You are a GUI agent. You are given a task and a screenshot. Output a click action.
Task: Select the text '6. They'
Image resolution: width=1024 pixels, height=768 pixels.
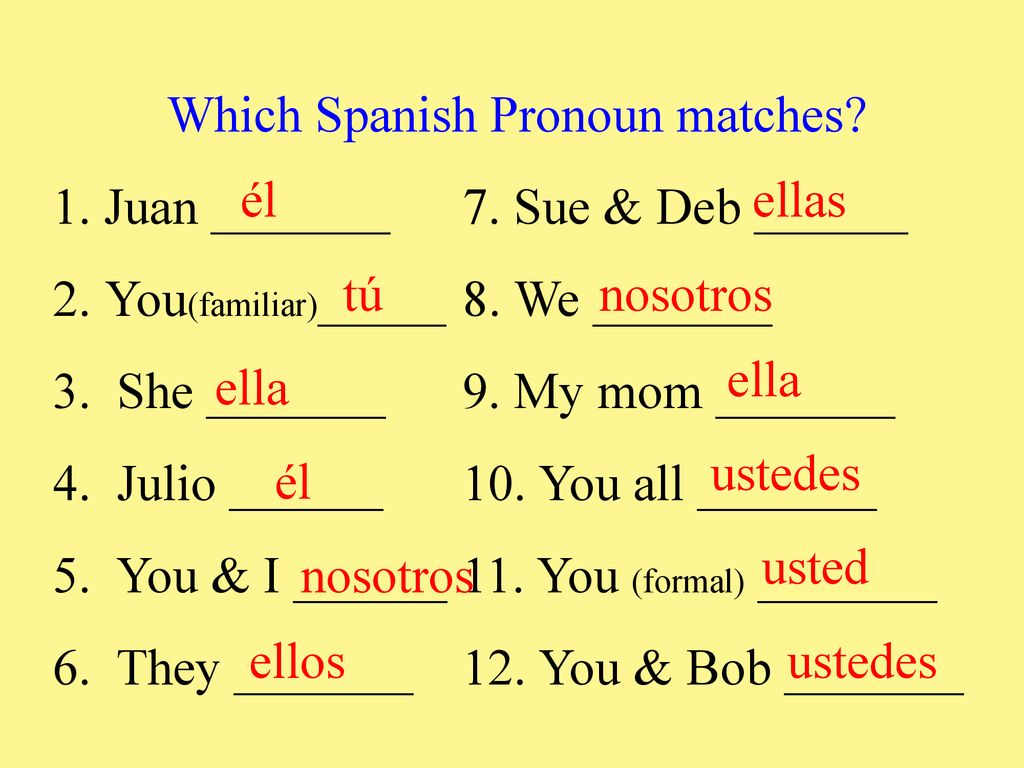tap(136, 669)
